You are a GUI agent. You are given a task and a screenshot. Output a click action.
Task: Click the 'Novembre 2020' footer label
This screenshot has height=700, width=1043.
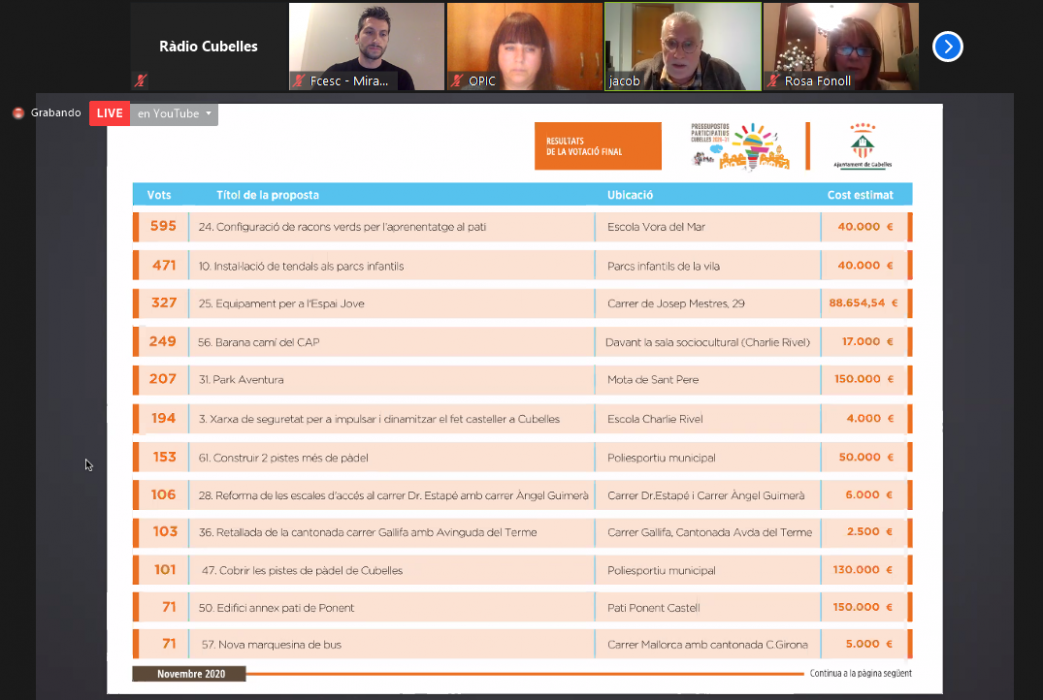[x=190, y=674]
